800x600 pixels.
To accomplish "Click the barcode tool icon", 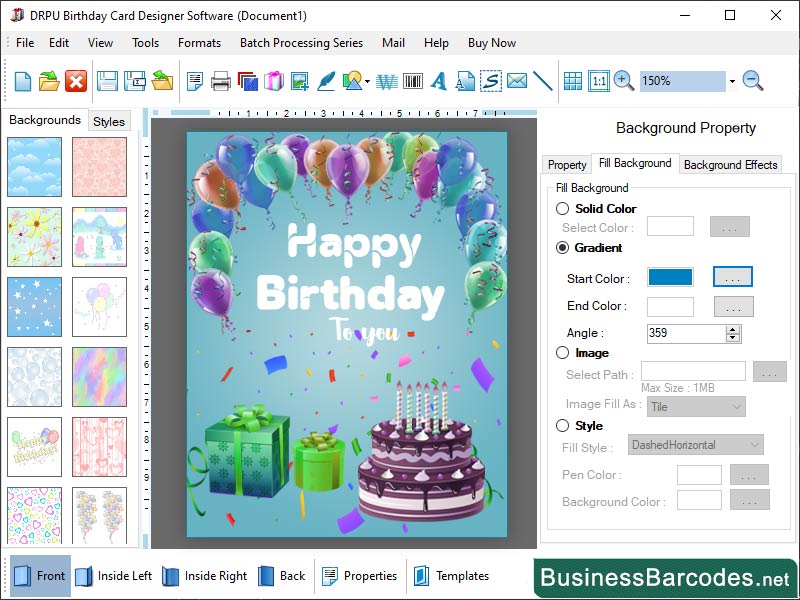I will click(412, 81).
